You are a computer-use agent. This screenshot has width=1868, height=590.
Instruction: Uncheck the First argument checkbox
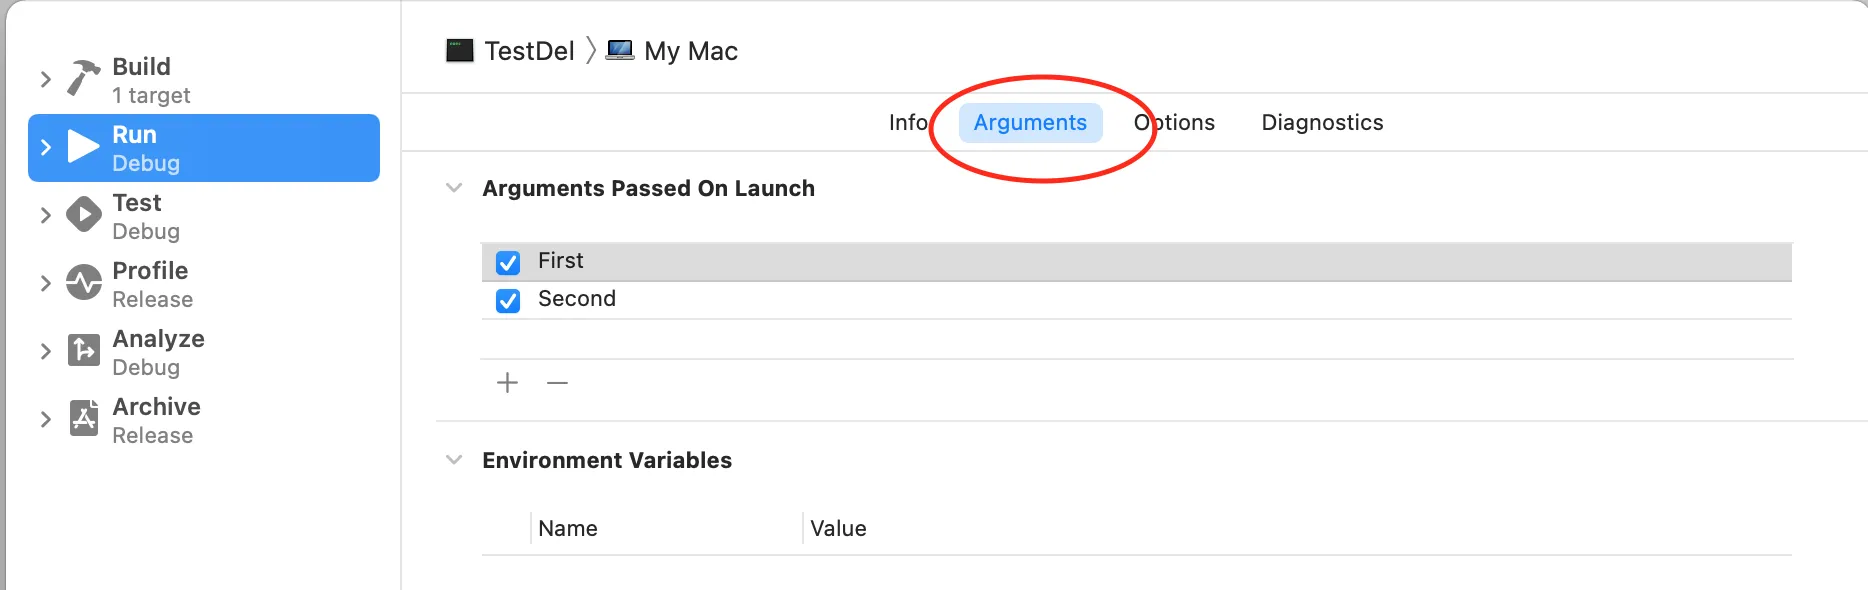[x=508, y=262]
